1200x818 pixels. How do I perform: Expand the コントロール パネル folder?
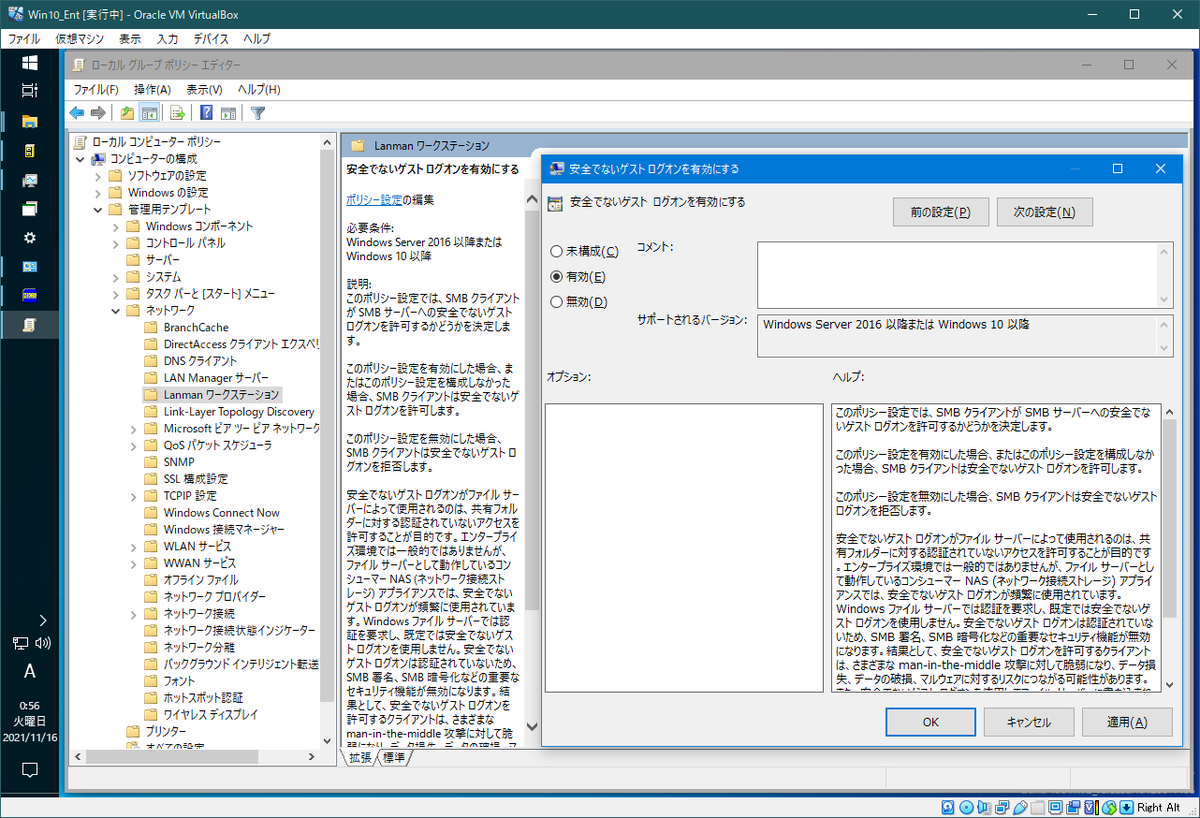[x=117, y=243]
